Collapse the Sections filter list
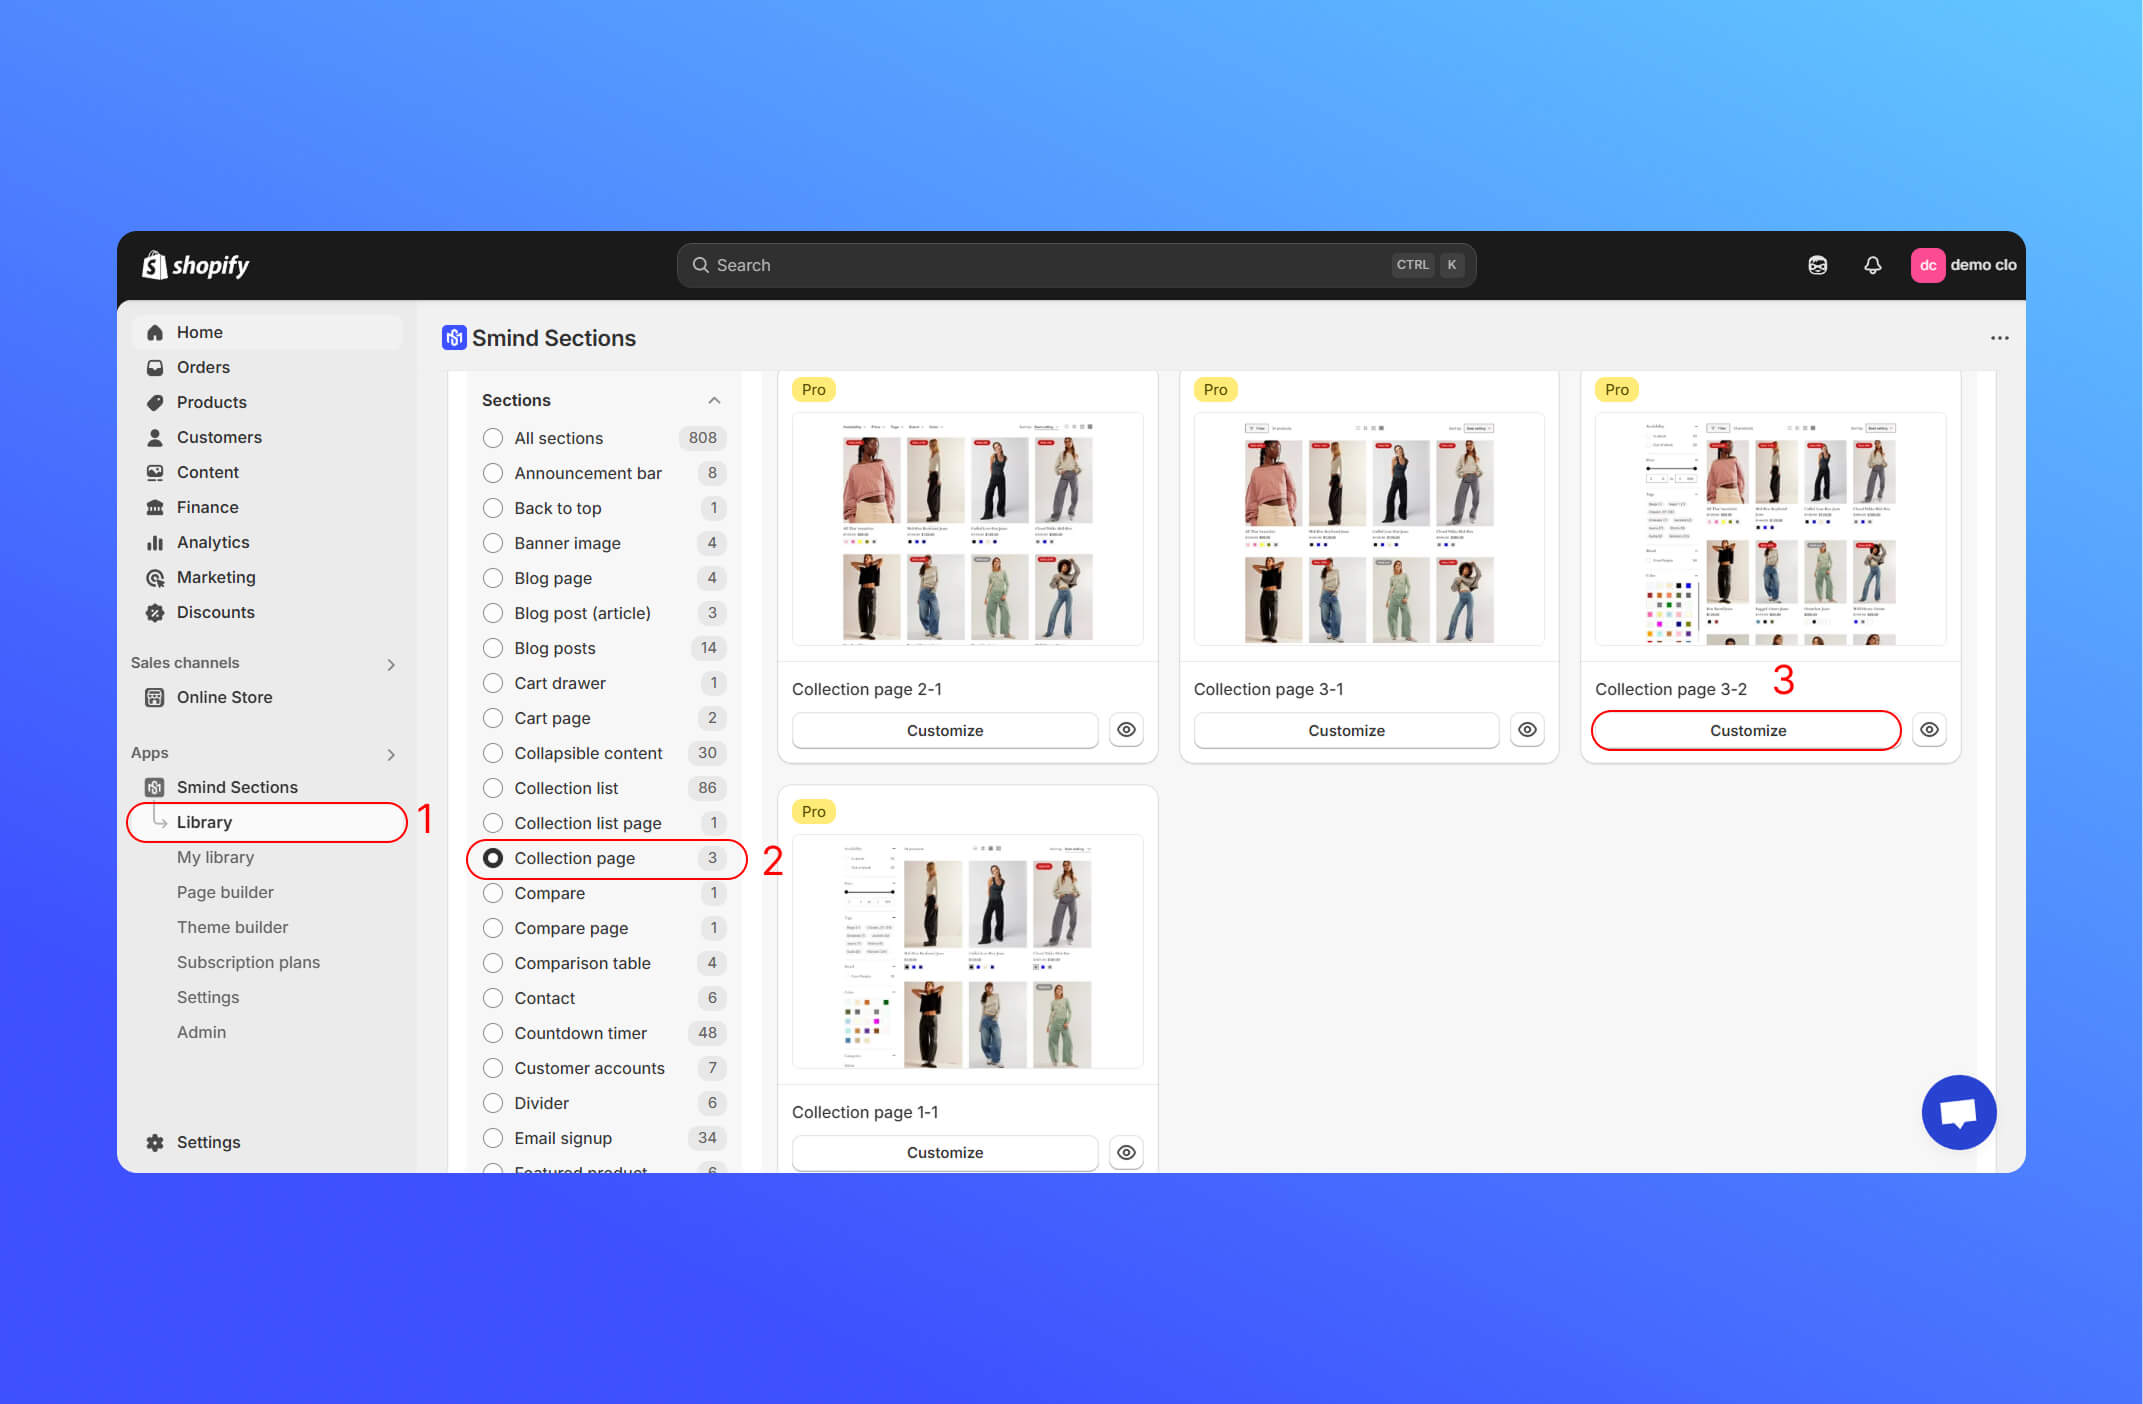Image resolution: width=2143 pixels, height=1404 pixels. coord(714,400)
